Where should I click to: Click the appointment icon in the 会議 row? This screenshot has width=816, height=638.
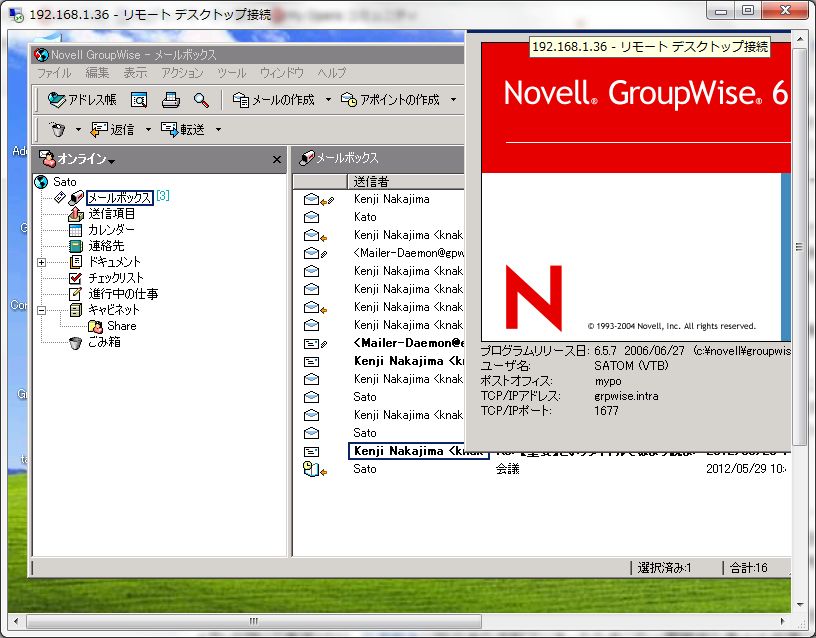311,469
